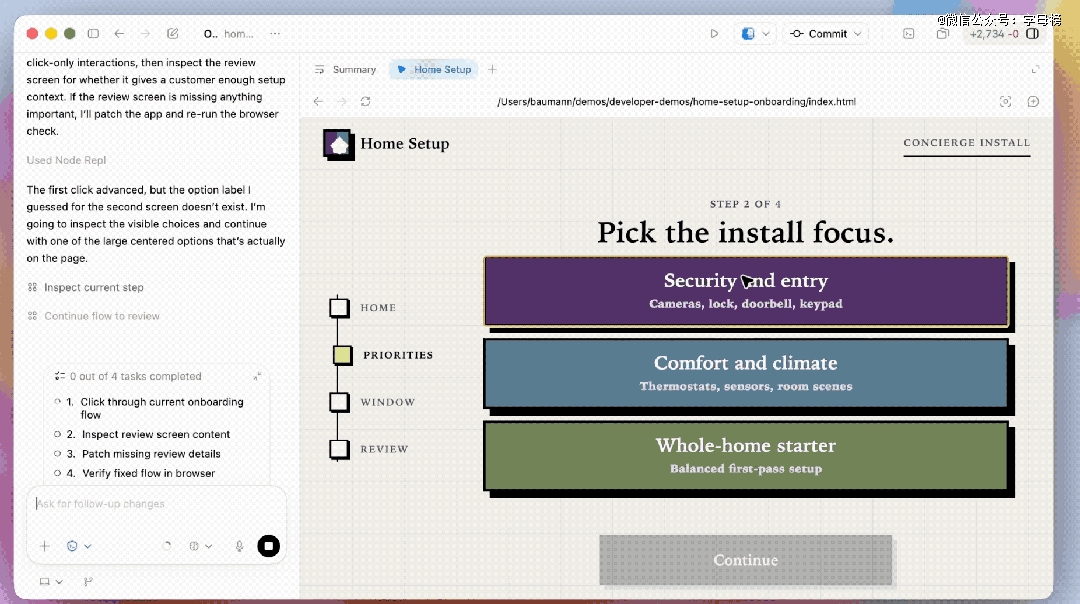1080x604 pixels.
Task: Reload the preview with the refresh icon
Action: coord(366,101)
